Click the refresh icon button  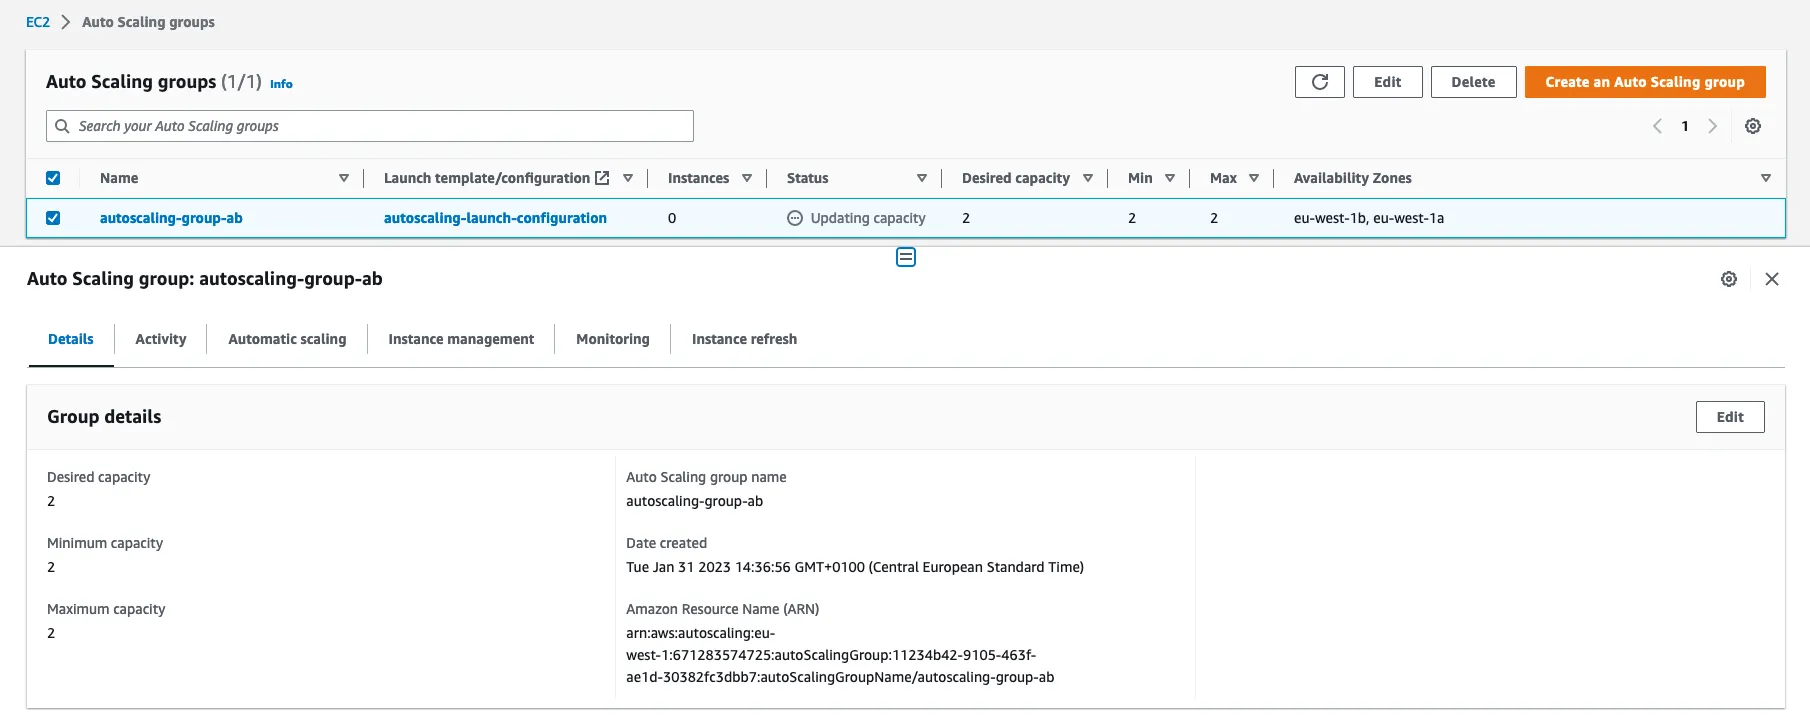[x=1320, y=82]
